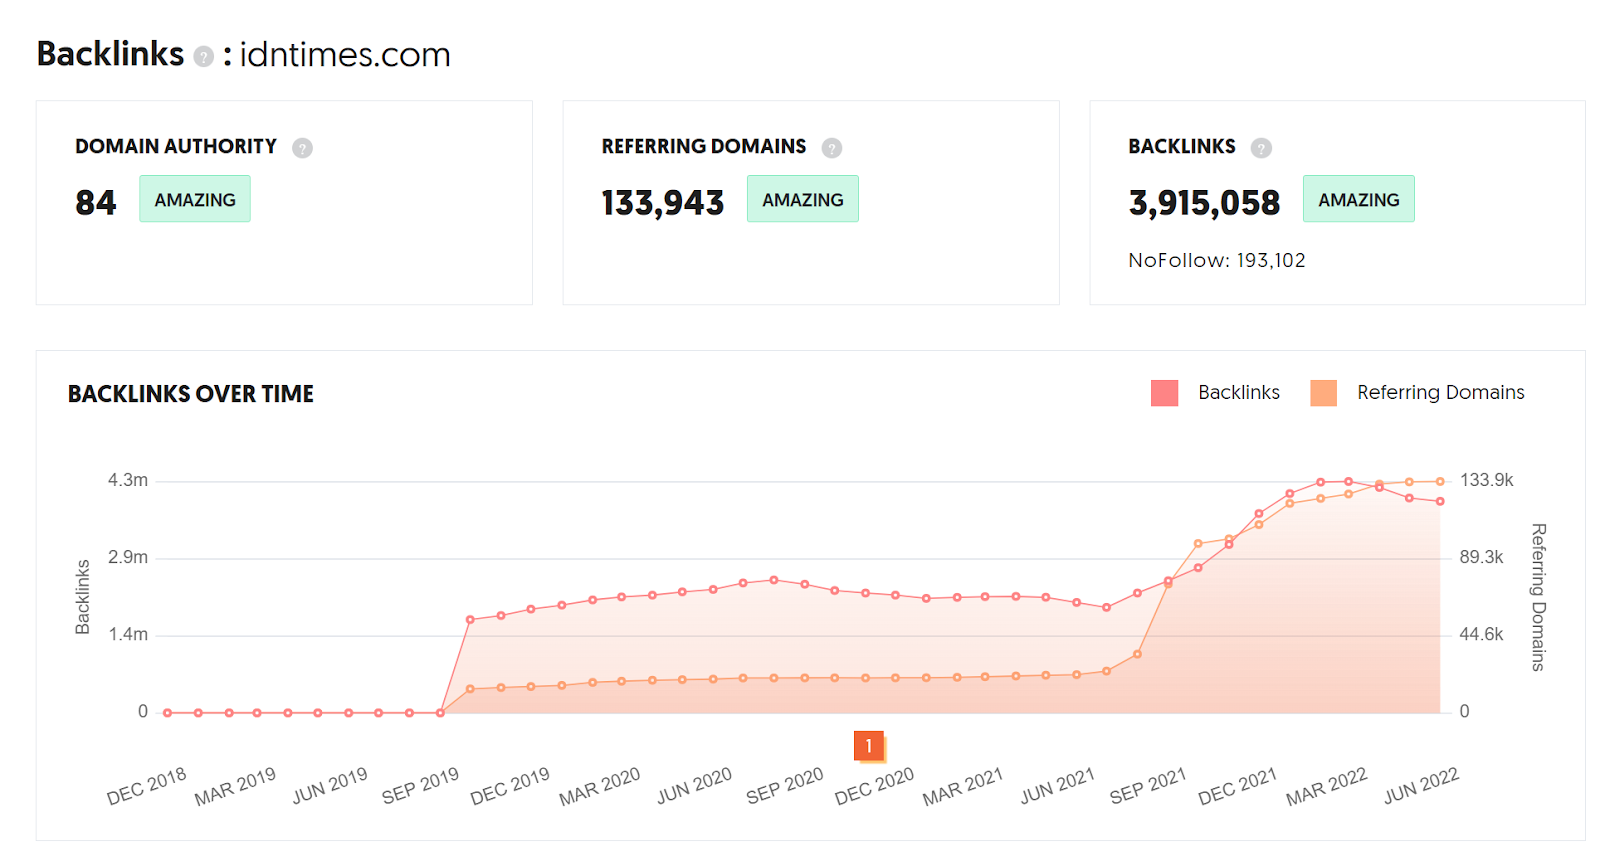Click DEC 2020 x-axis label

click(874, 786)
